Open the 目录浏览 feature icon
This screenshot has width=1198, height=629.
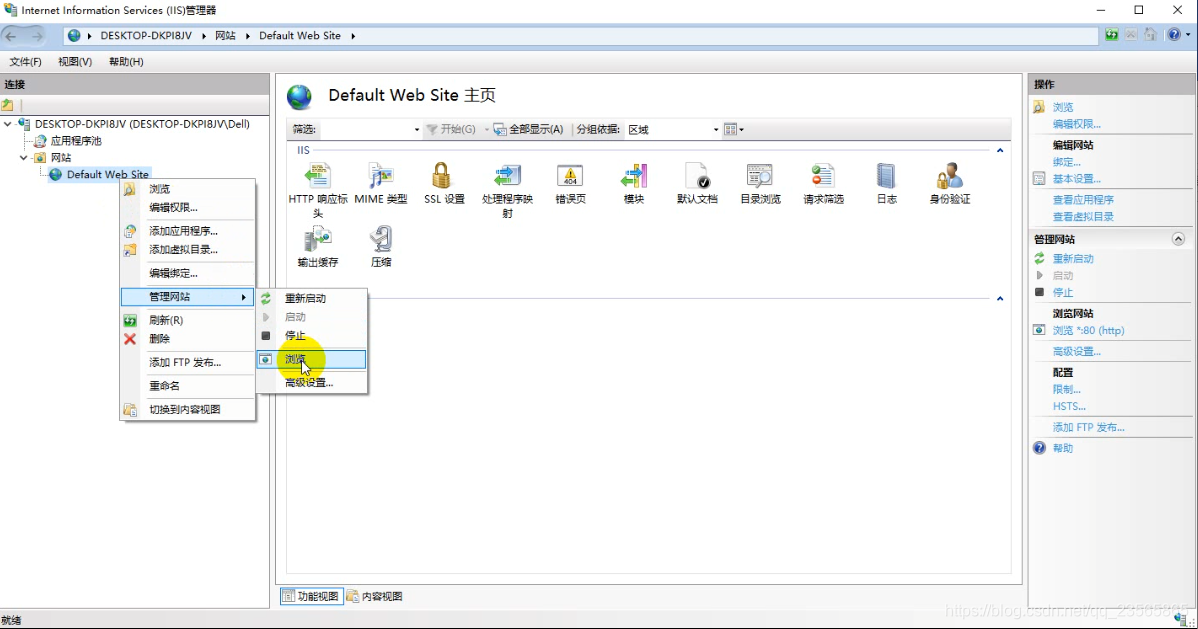(759, 177)
